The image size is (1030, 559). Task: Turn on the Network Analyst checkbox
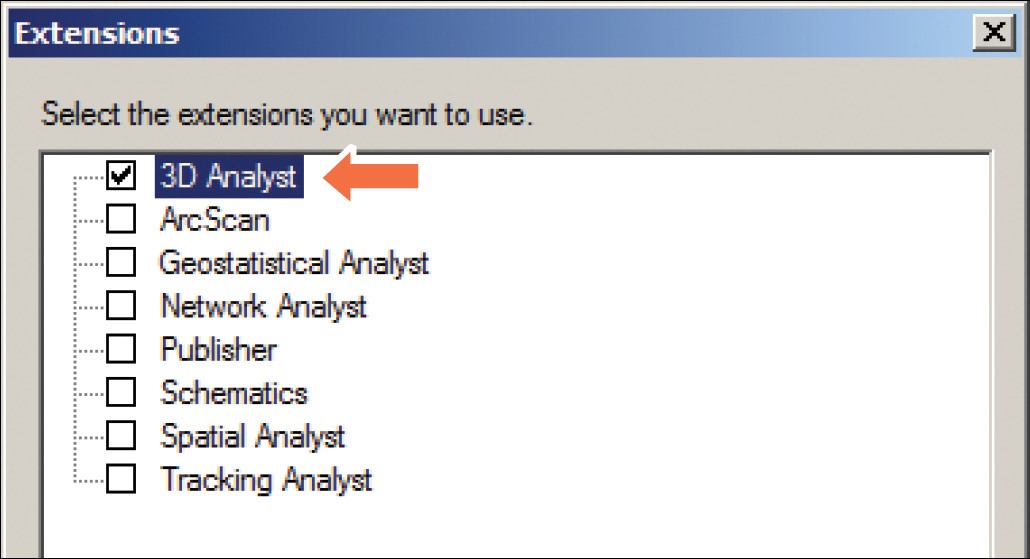click(121, 306)
